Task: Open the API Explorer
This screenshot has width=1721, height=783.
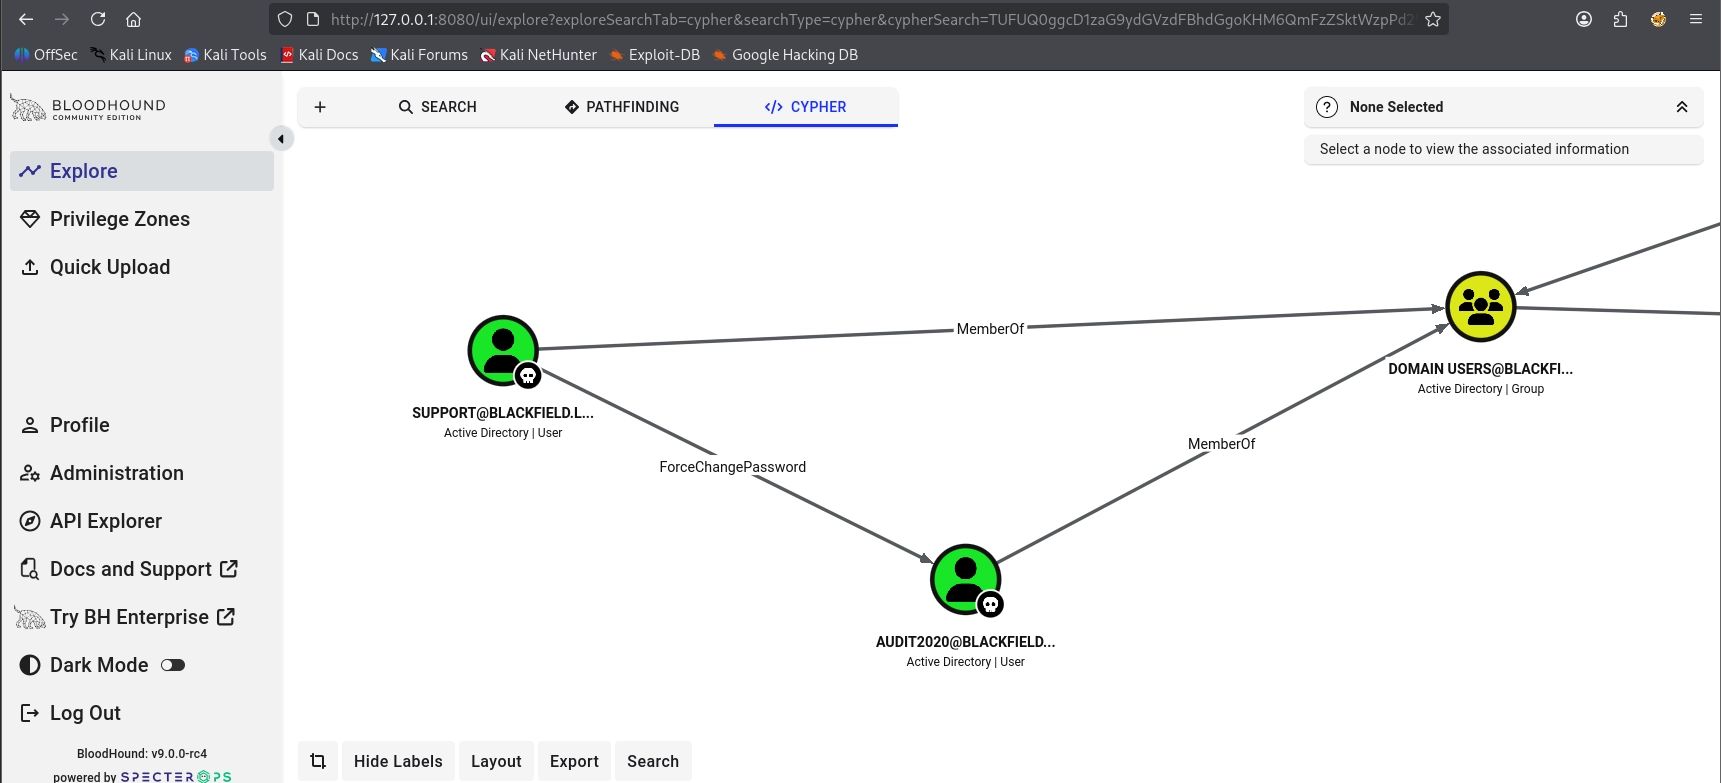Action: point(142,521)
